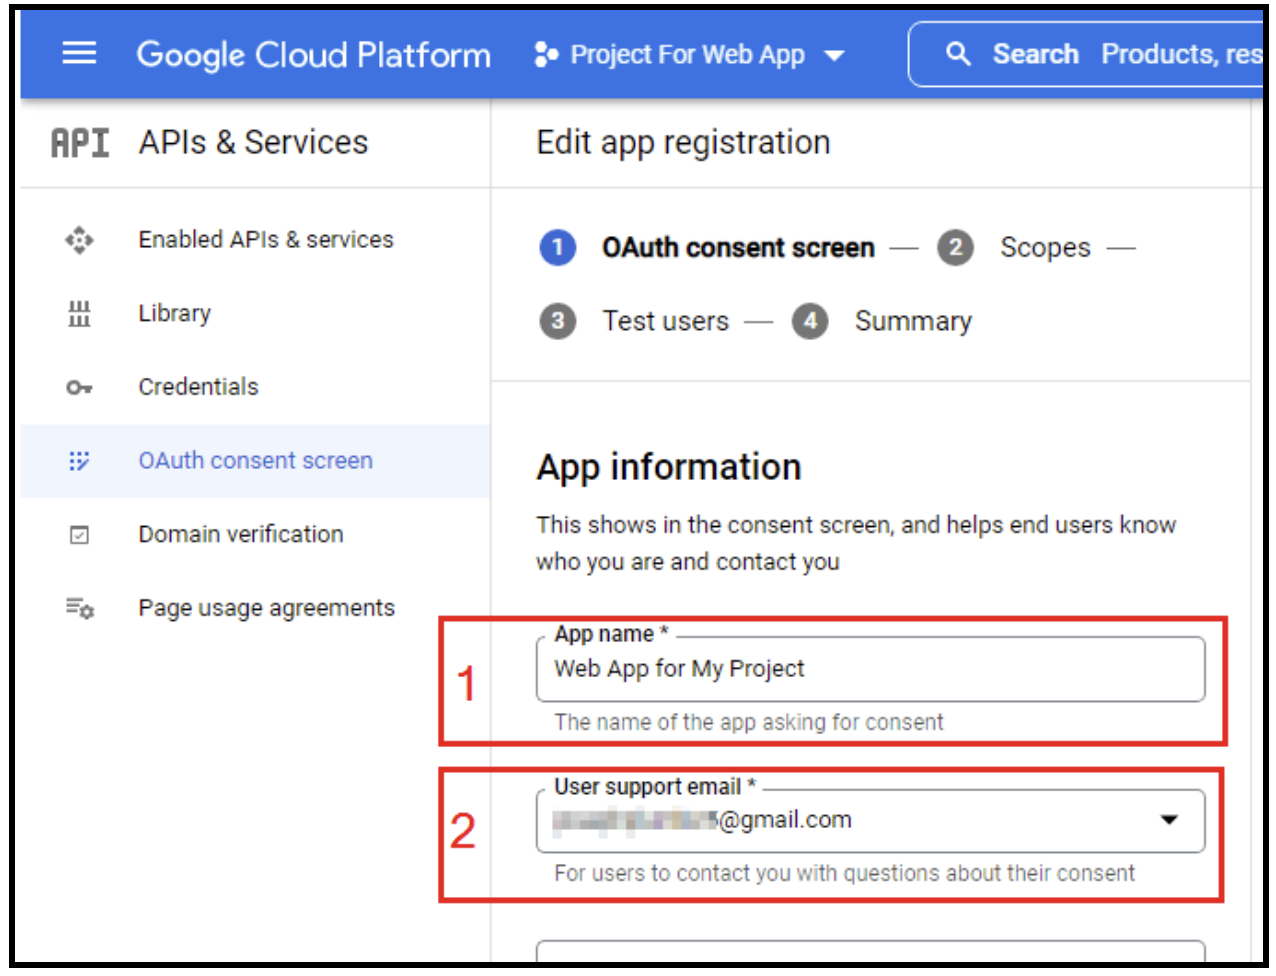
Task: Click the API logo icon
Action: pos(80,143)
